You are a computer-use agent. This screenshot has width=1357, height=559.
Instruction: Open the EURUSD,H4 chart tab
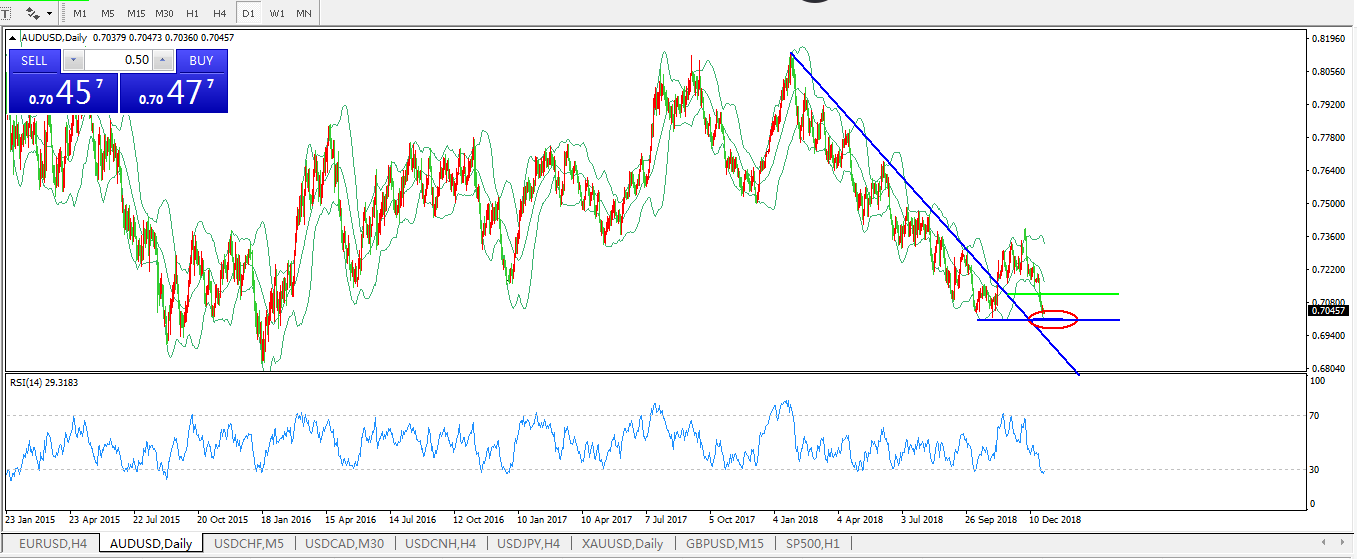coord(53,544)
